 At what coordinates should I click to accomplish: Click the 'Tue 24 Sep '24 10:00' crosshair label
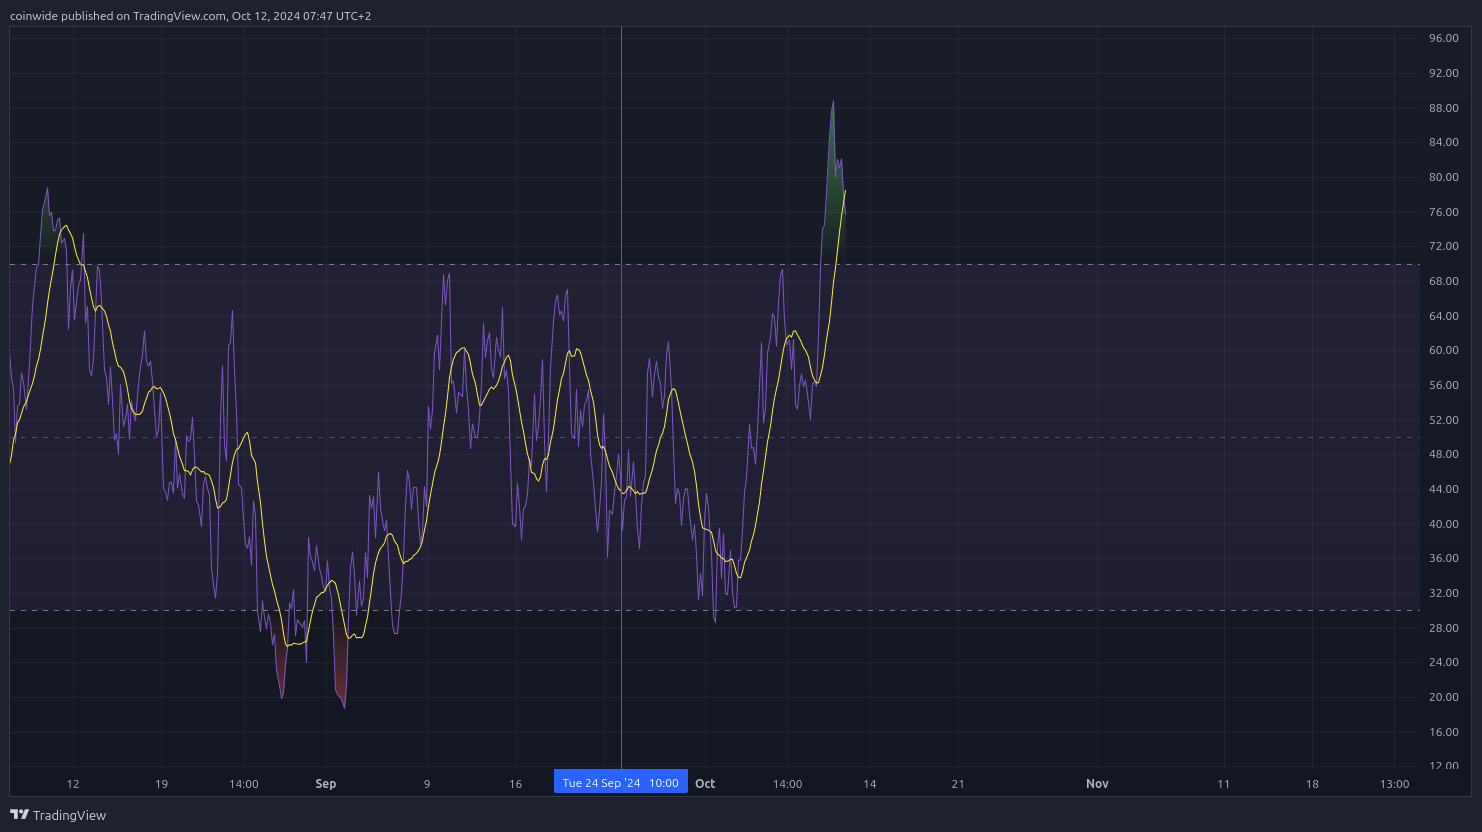[x=621, y=783]
